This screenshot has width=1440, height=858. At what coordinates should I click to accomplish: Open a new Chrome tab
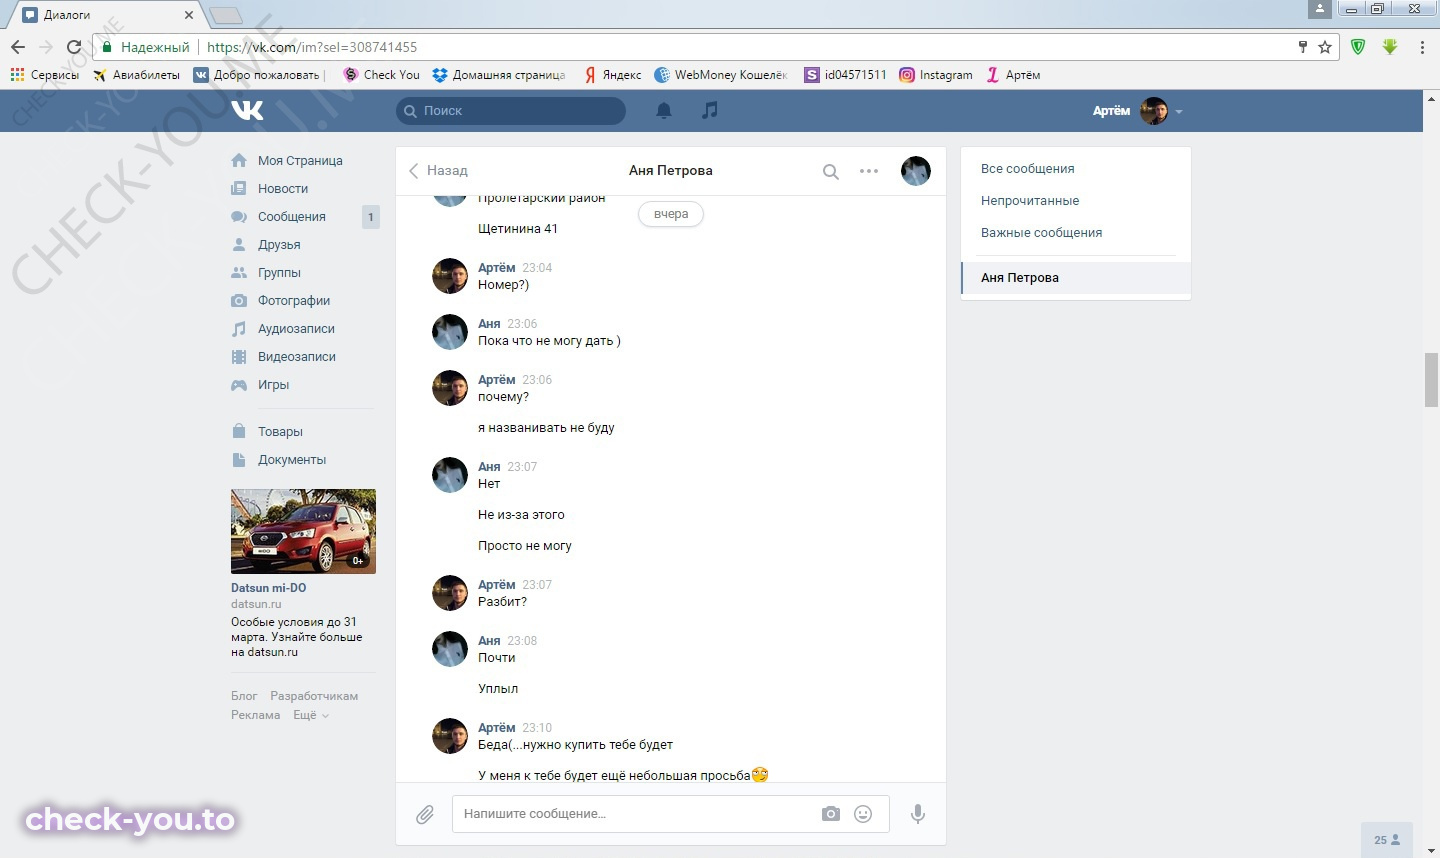[x=226, y=15]
